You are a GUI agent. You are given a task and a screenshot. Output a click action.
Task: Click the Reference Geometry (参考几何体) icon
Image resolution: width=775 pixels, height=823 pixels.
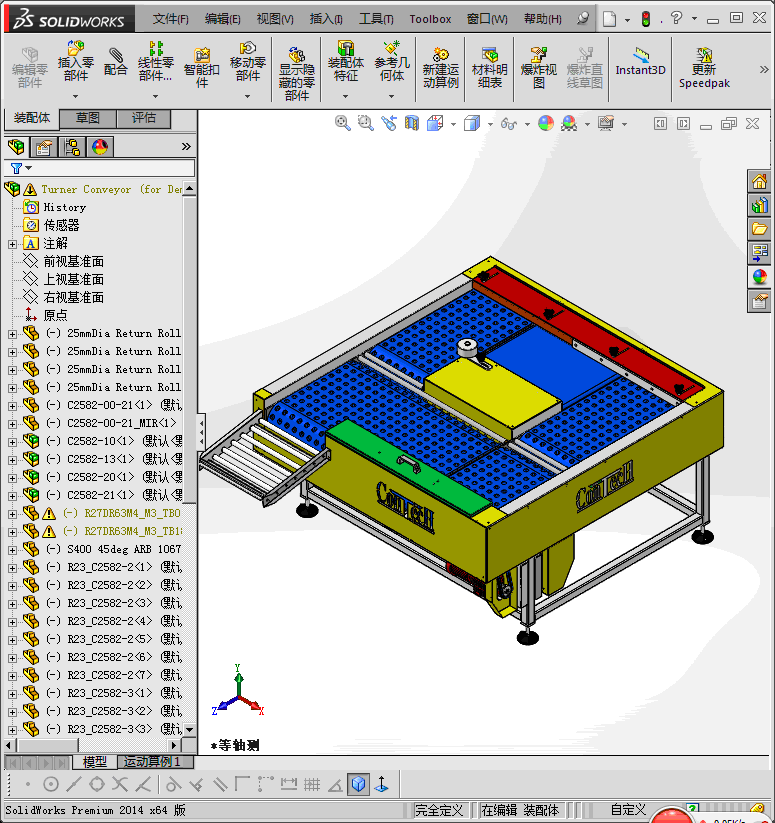click(391, 61)
